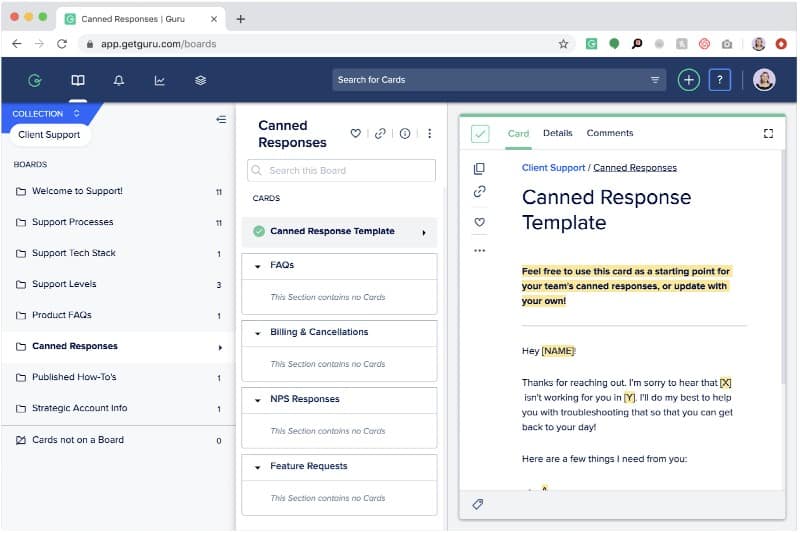Collapse the FAQs section
This screenshot has width=800, height=533.
[x=258, y=266]
